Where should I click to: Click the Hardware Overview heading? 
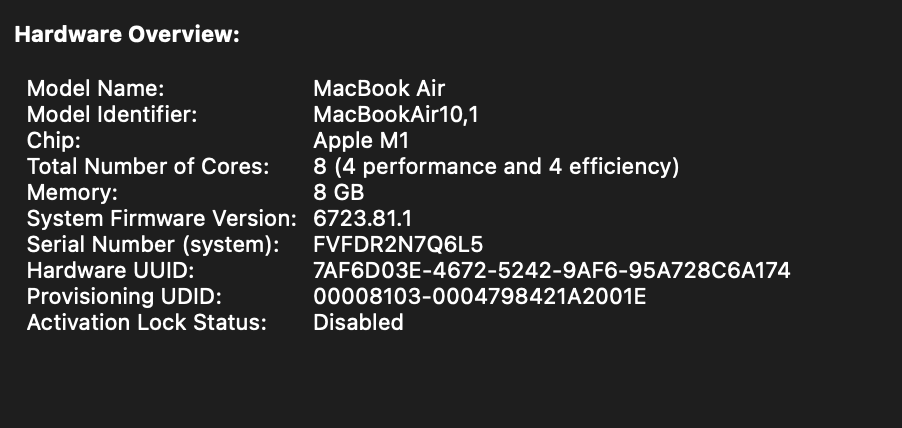point(127,35)
